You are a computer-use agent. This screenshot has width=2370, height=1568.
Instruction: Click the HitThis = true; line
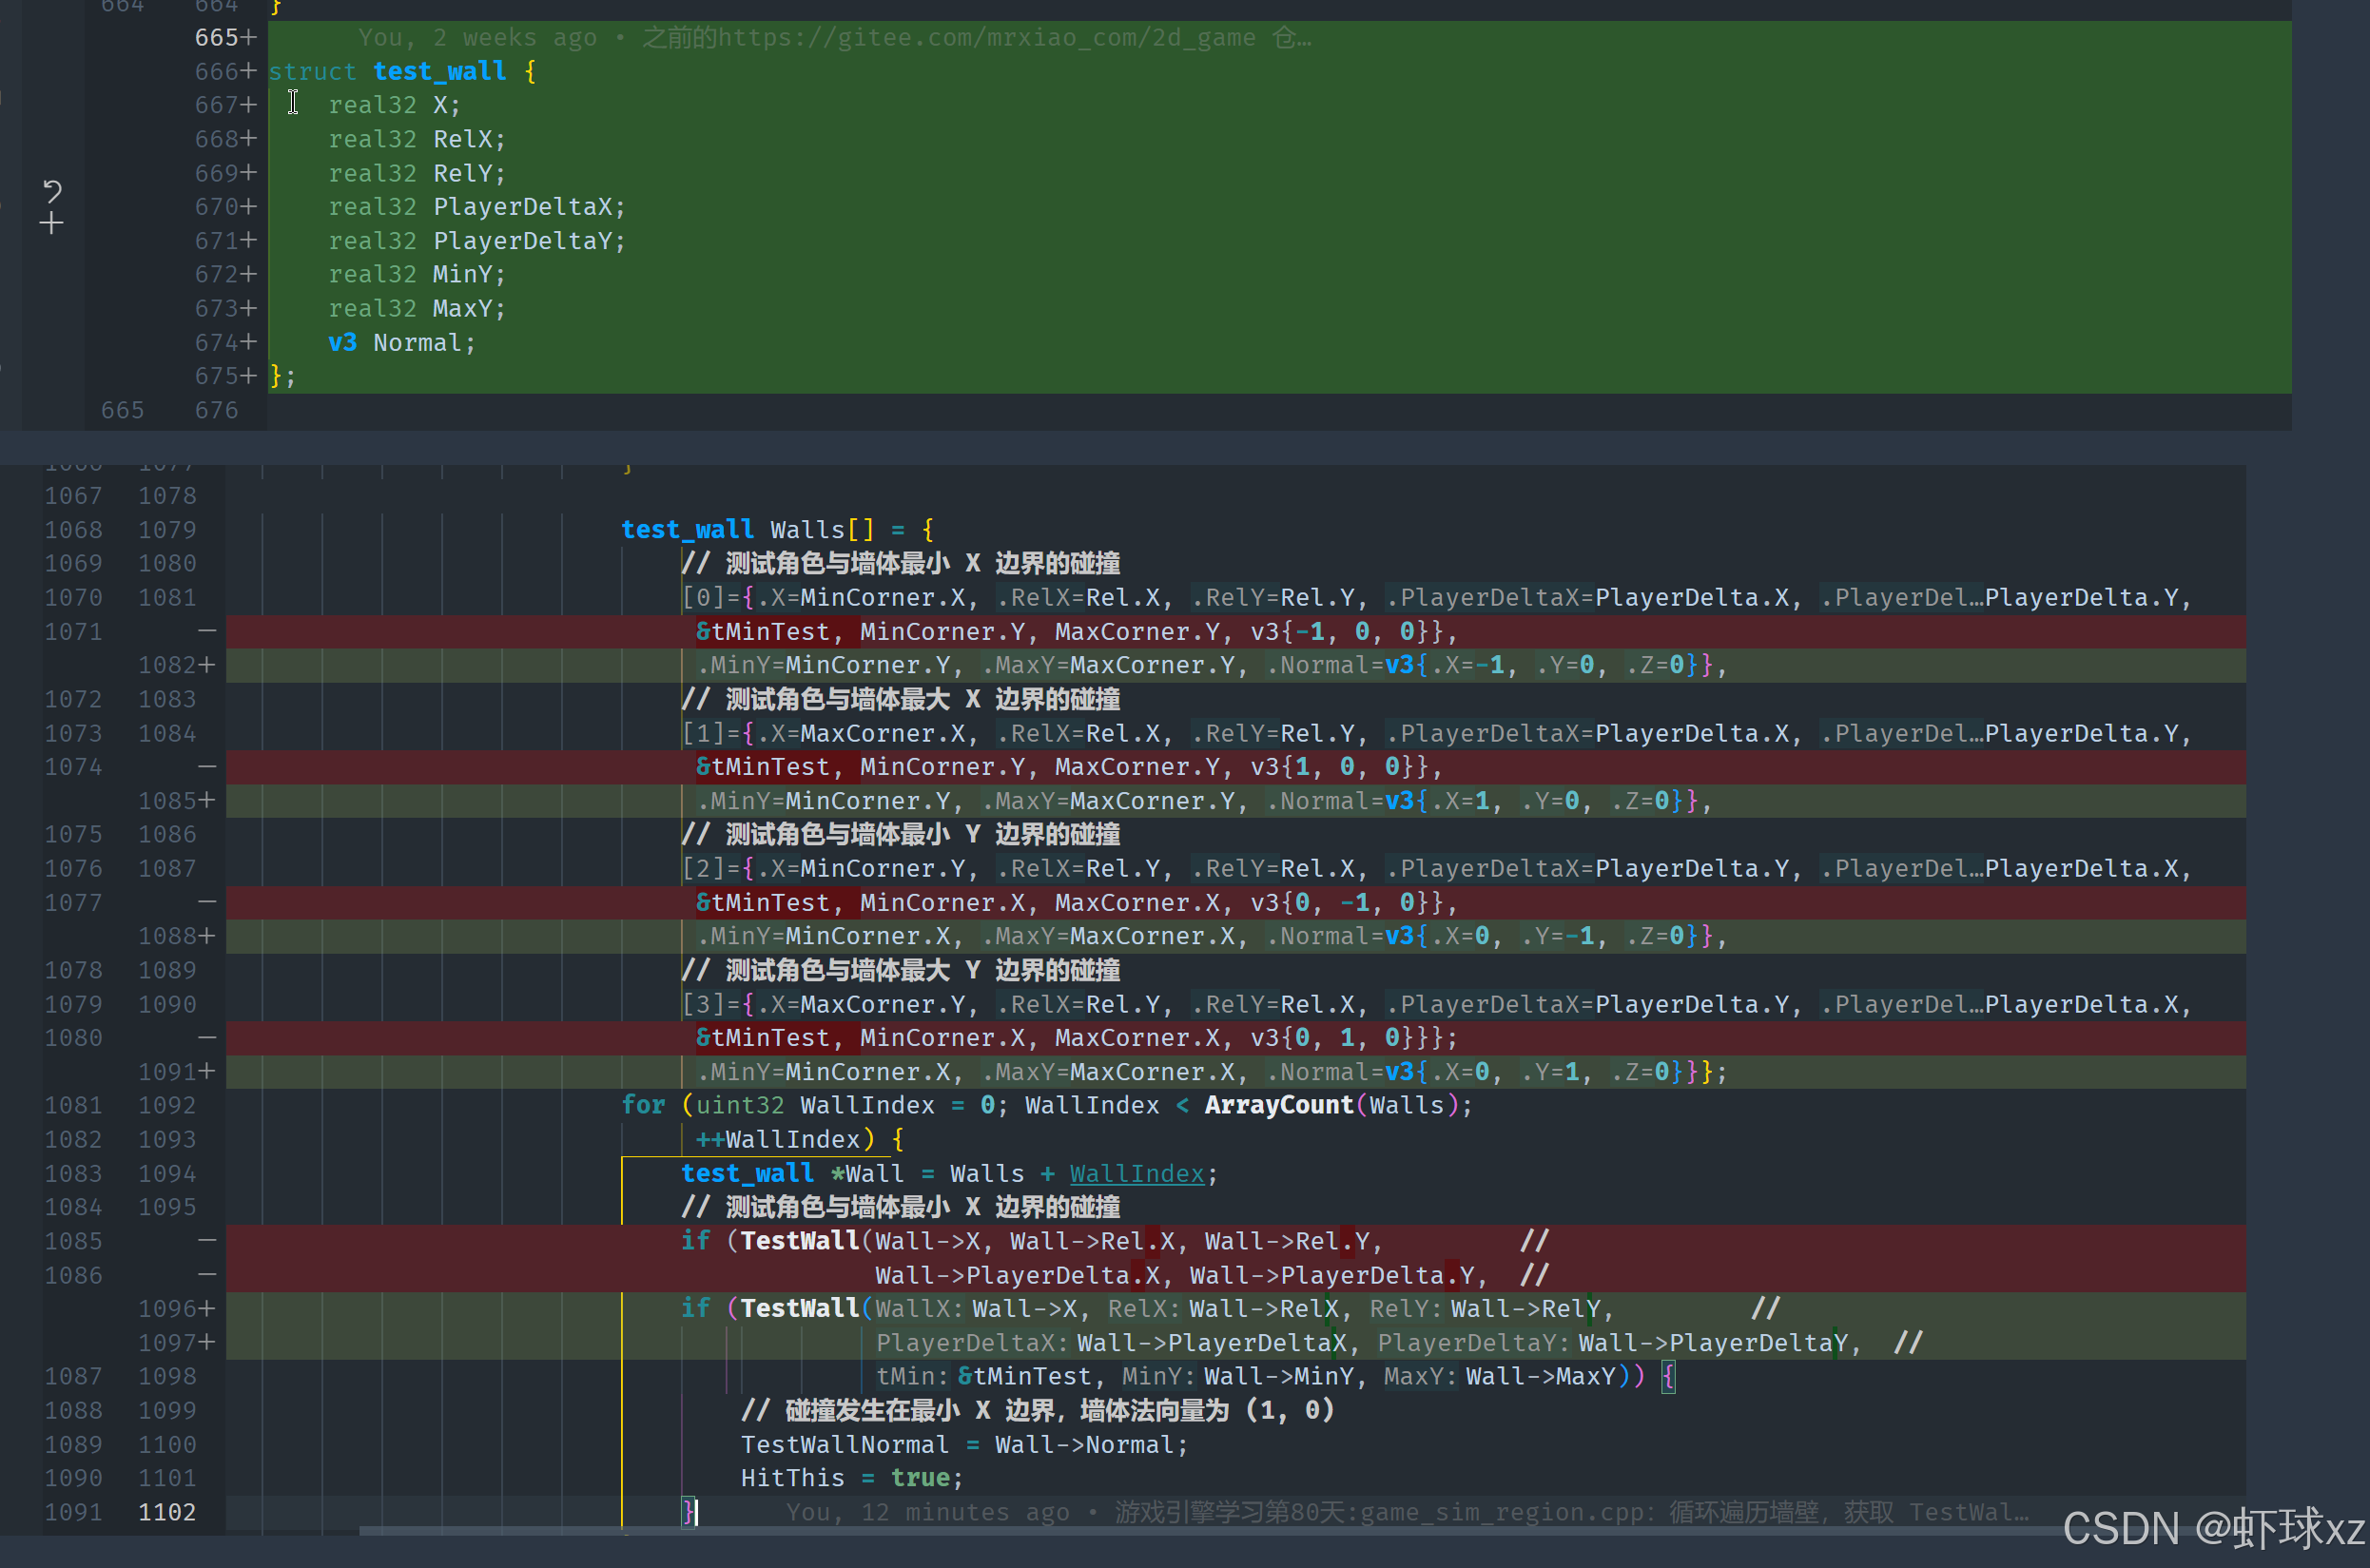click(852, 1478)
